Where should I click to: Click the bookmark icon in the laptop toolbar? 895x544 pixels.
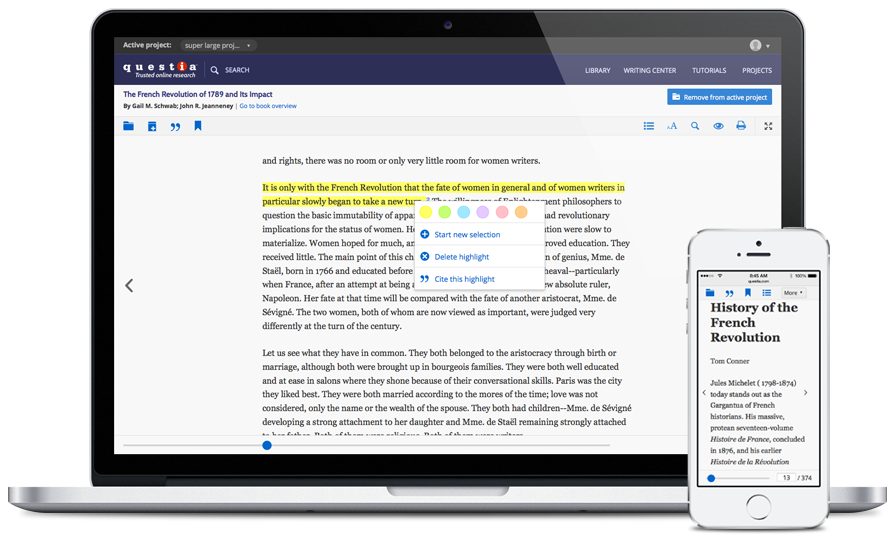(198, 126)
